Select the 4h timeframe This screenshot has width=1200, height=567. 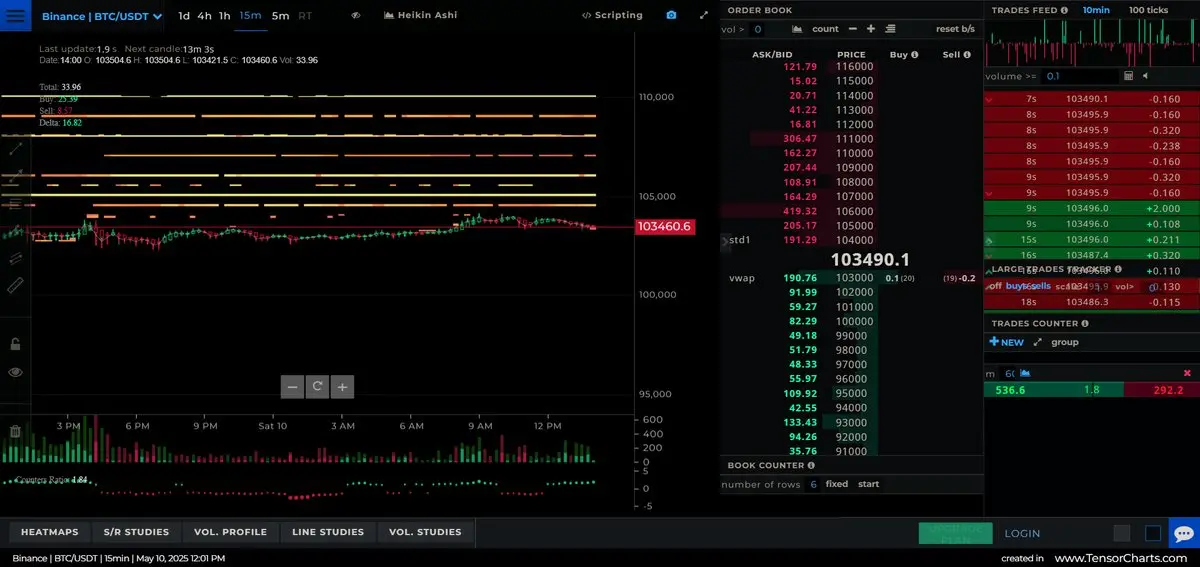[204, 16]
